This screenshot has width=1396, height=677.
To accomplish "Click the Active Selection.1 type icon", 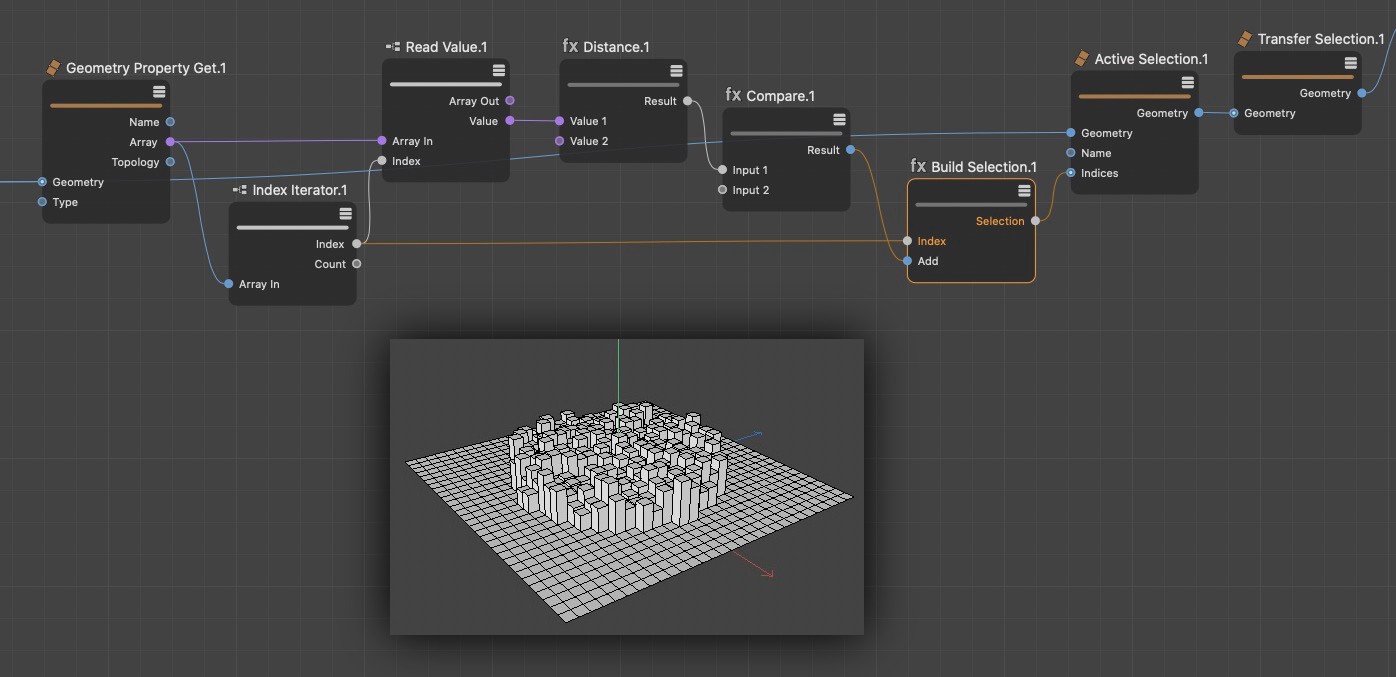I will 1082,59.
